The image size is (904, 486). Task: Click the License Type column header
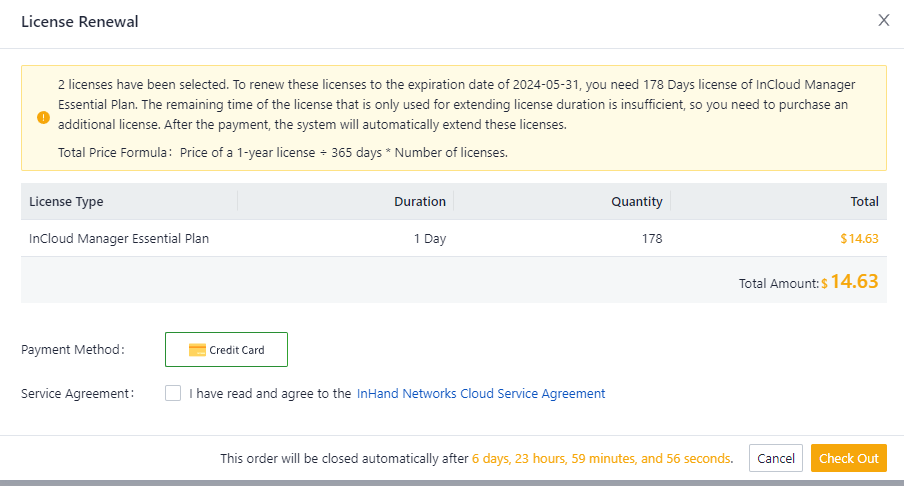(67, 202)
